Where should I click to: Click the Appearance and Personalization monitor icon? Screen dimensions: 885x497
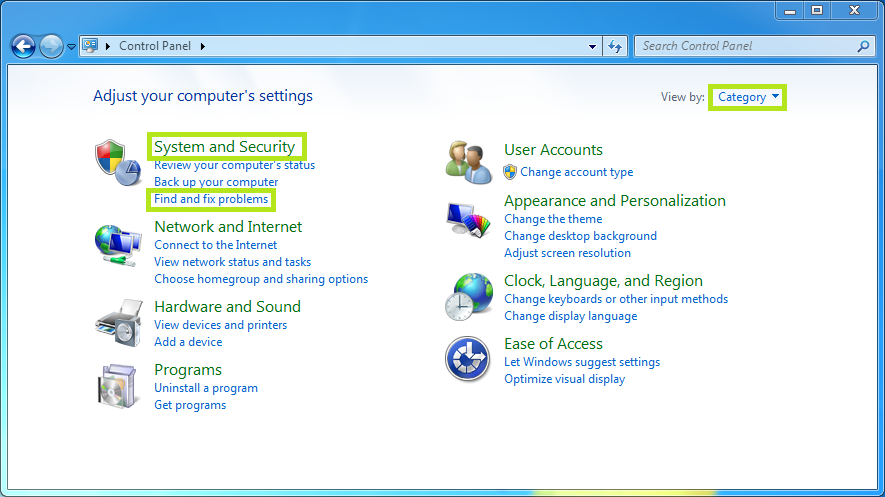[x=468, y=219]
